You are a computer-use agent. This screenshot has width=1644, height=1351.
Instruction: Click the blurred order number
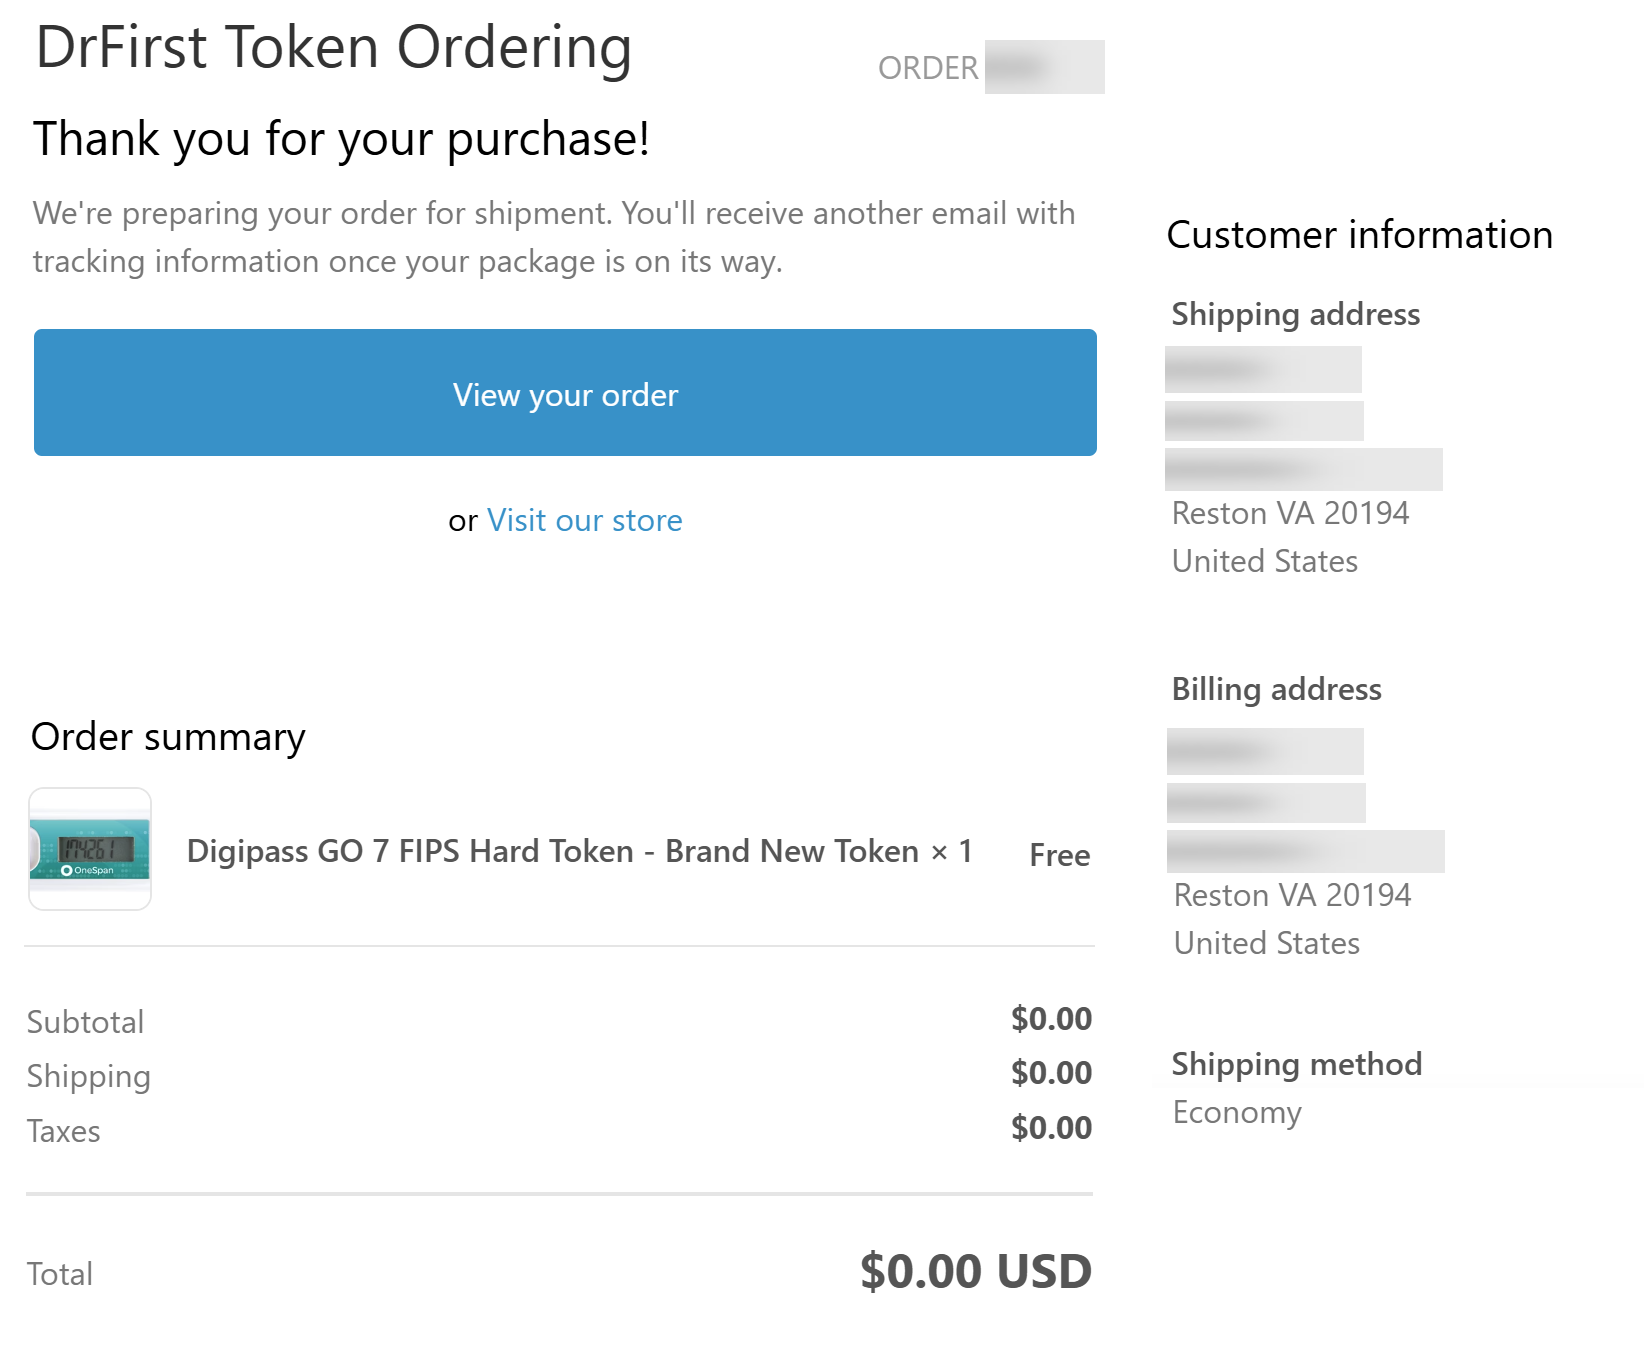coord(1043,67)
